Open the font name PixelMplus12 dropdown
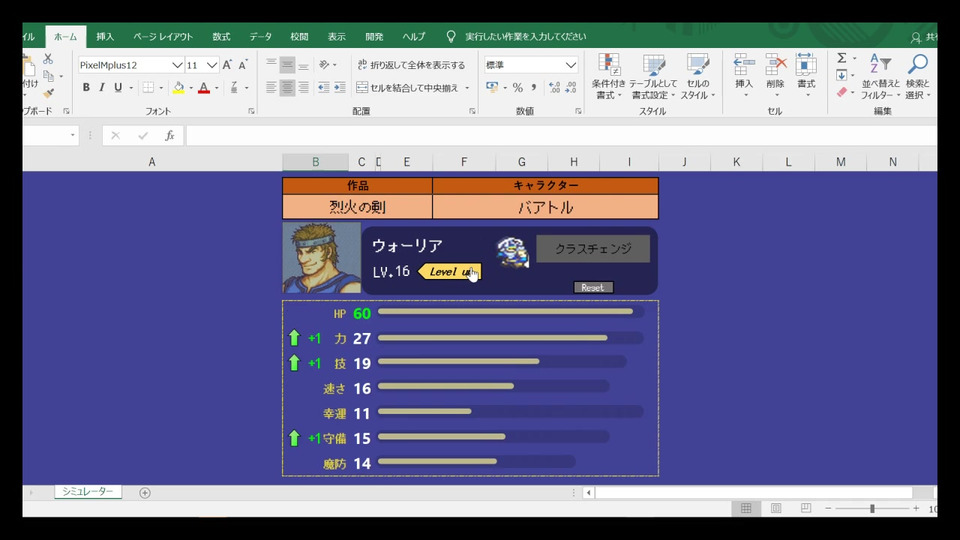The height and width of the screenshot is (540, 960). 177,65
